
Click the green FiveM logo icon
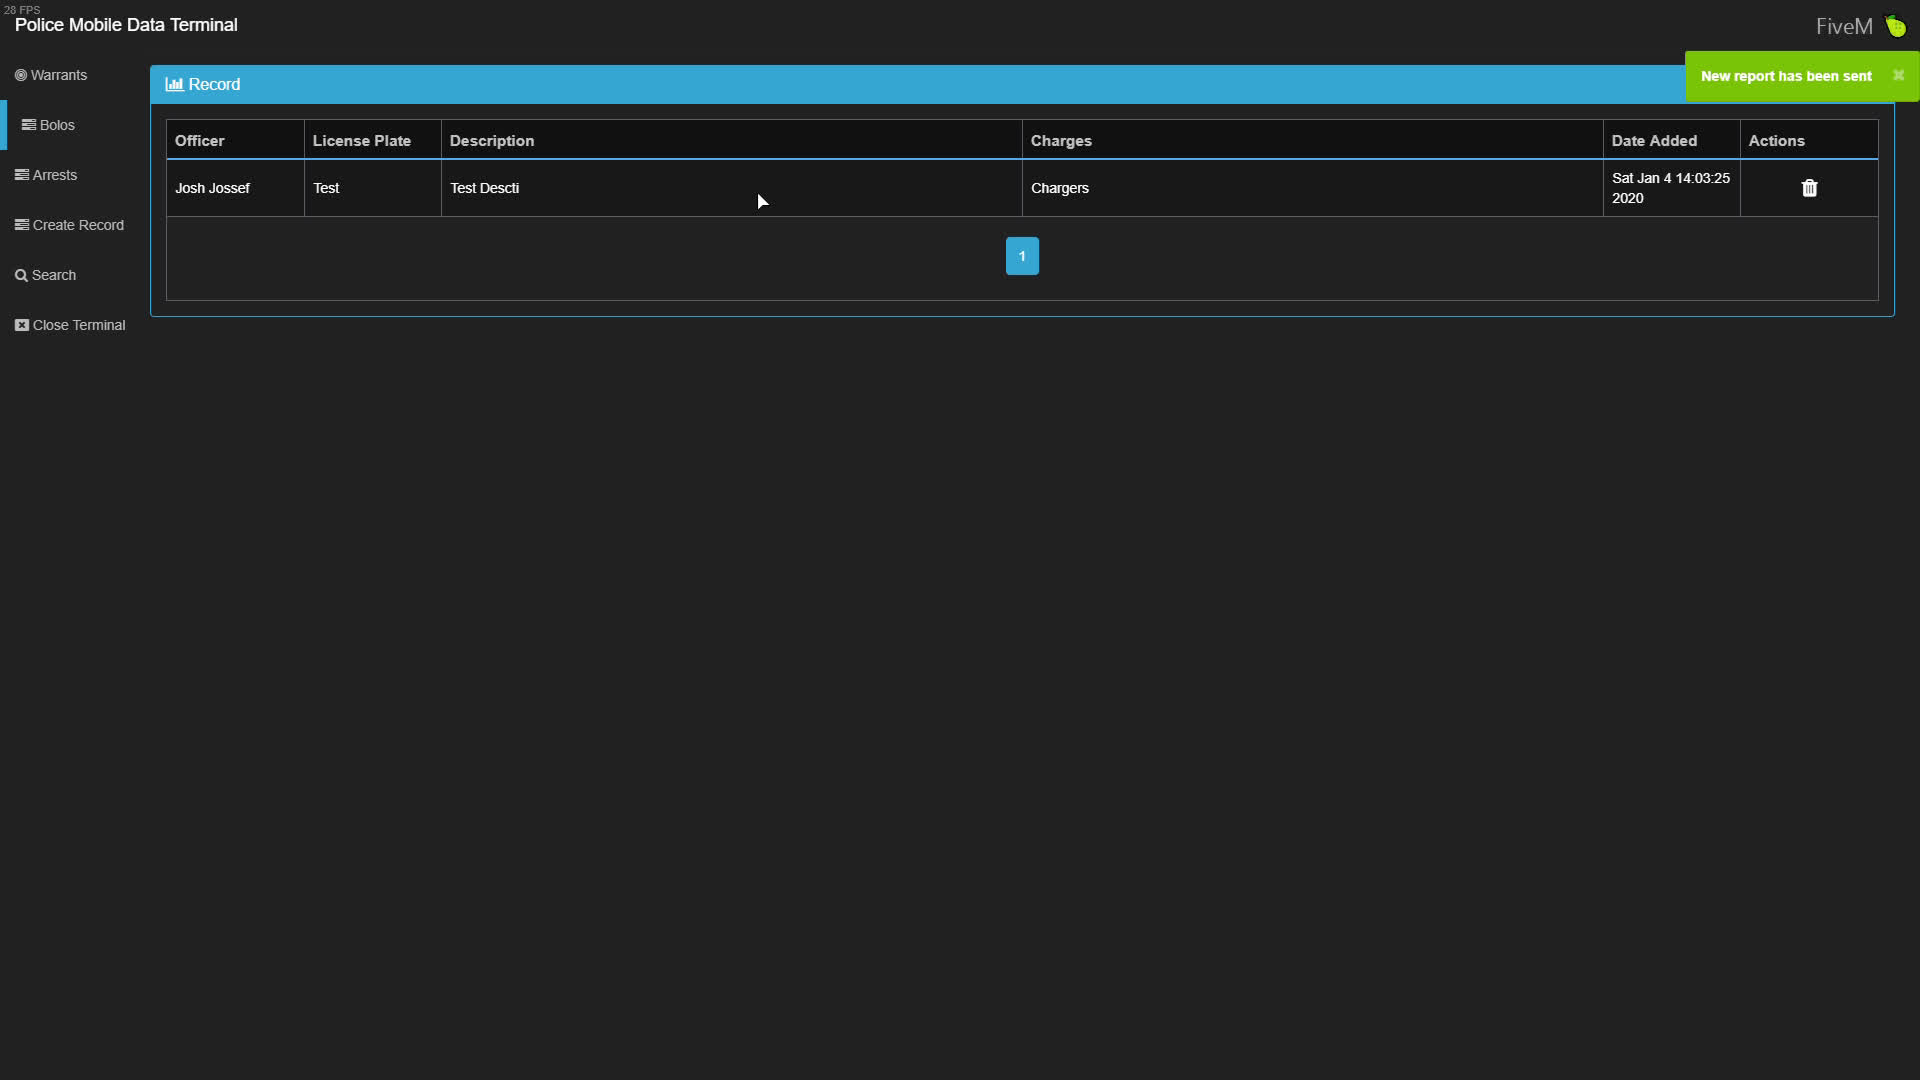click(x=1896, y=26)
